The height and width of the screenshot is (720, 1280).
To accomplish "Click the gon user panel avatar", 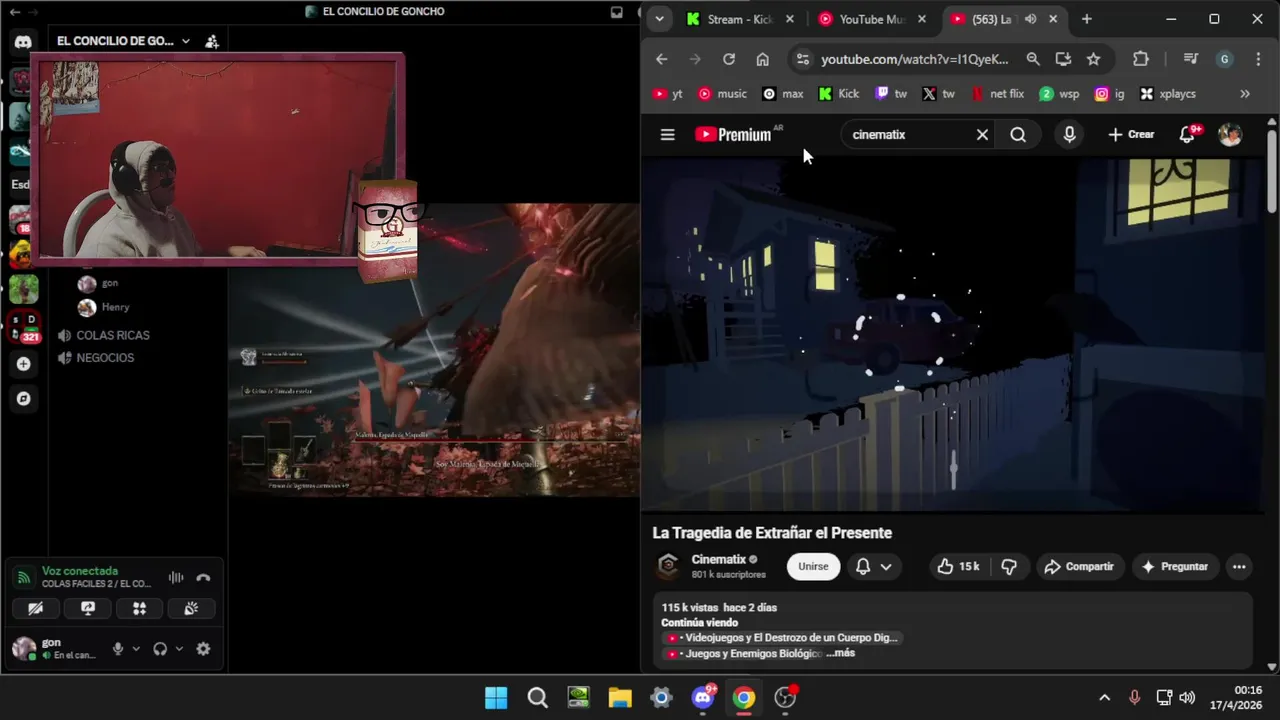I will tap(24, 648).
